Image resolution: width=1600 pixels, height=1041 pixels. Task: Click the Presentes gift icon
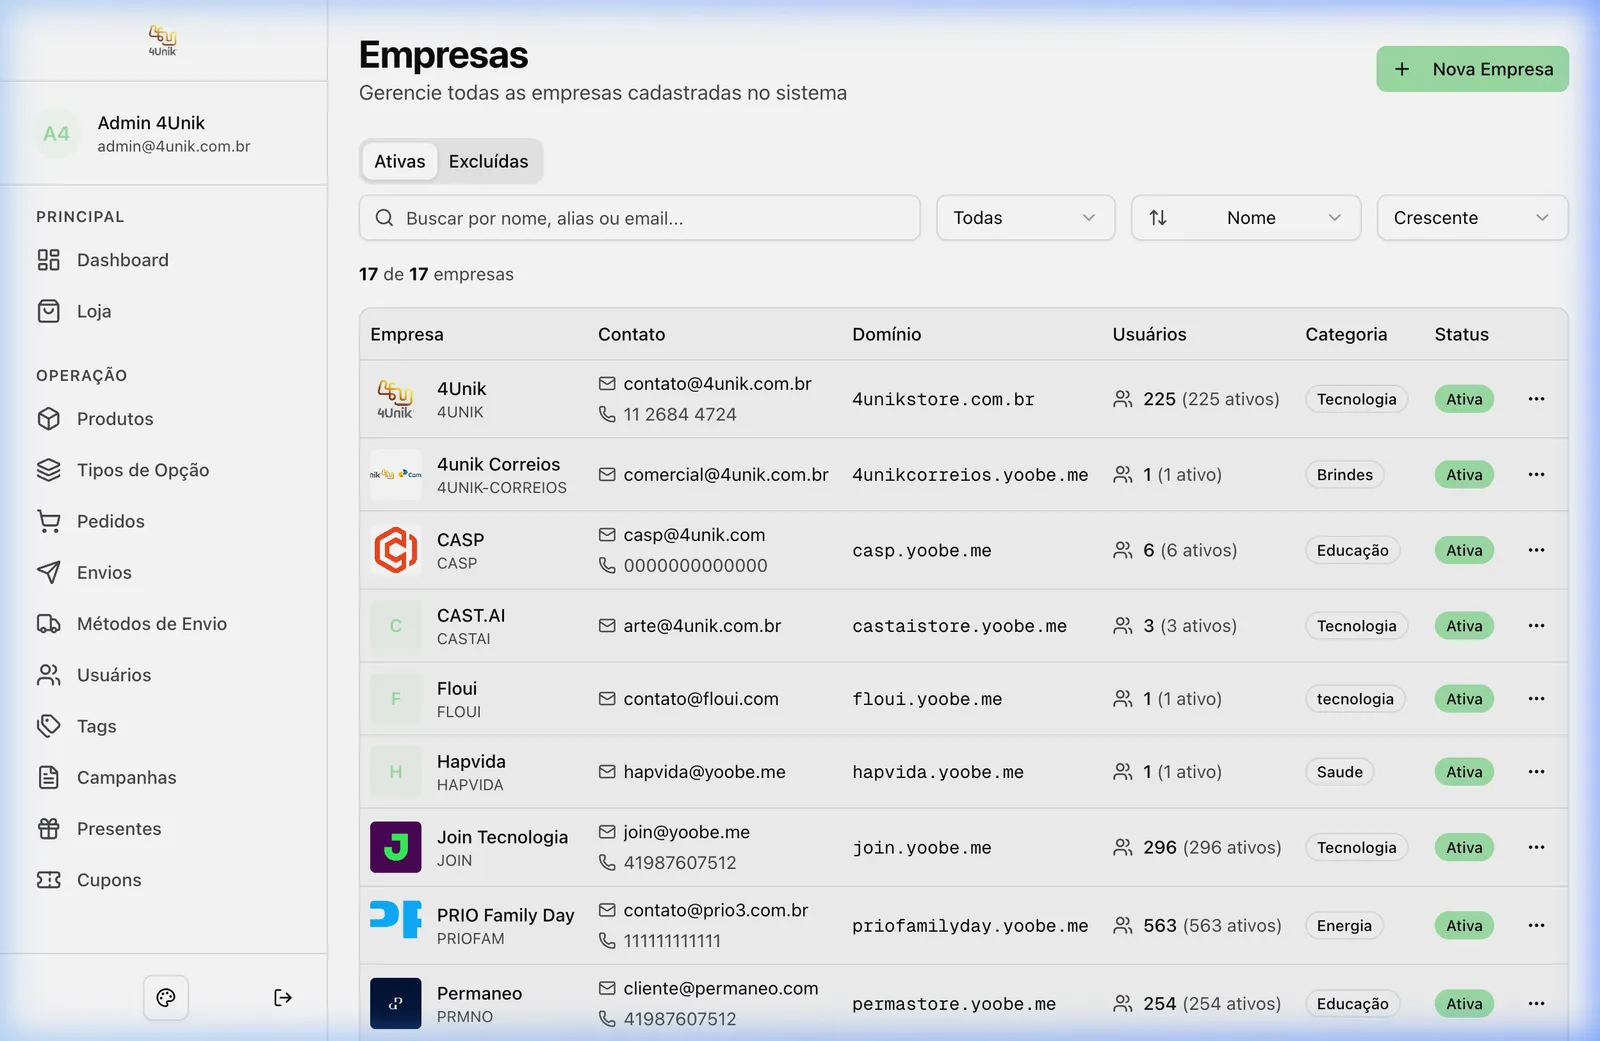coord(49,828)
